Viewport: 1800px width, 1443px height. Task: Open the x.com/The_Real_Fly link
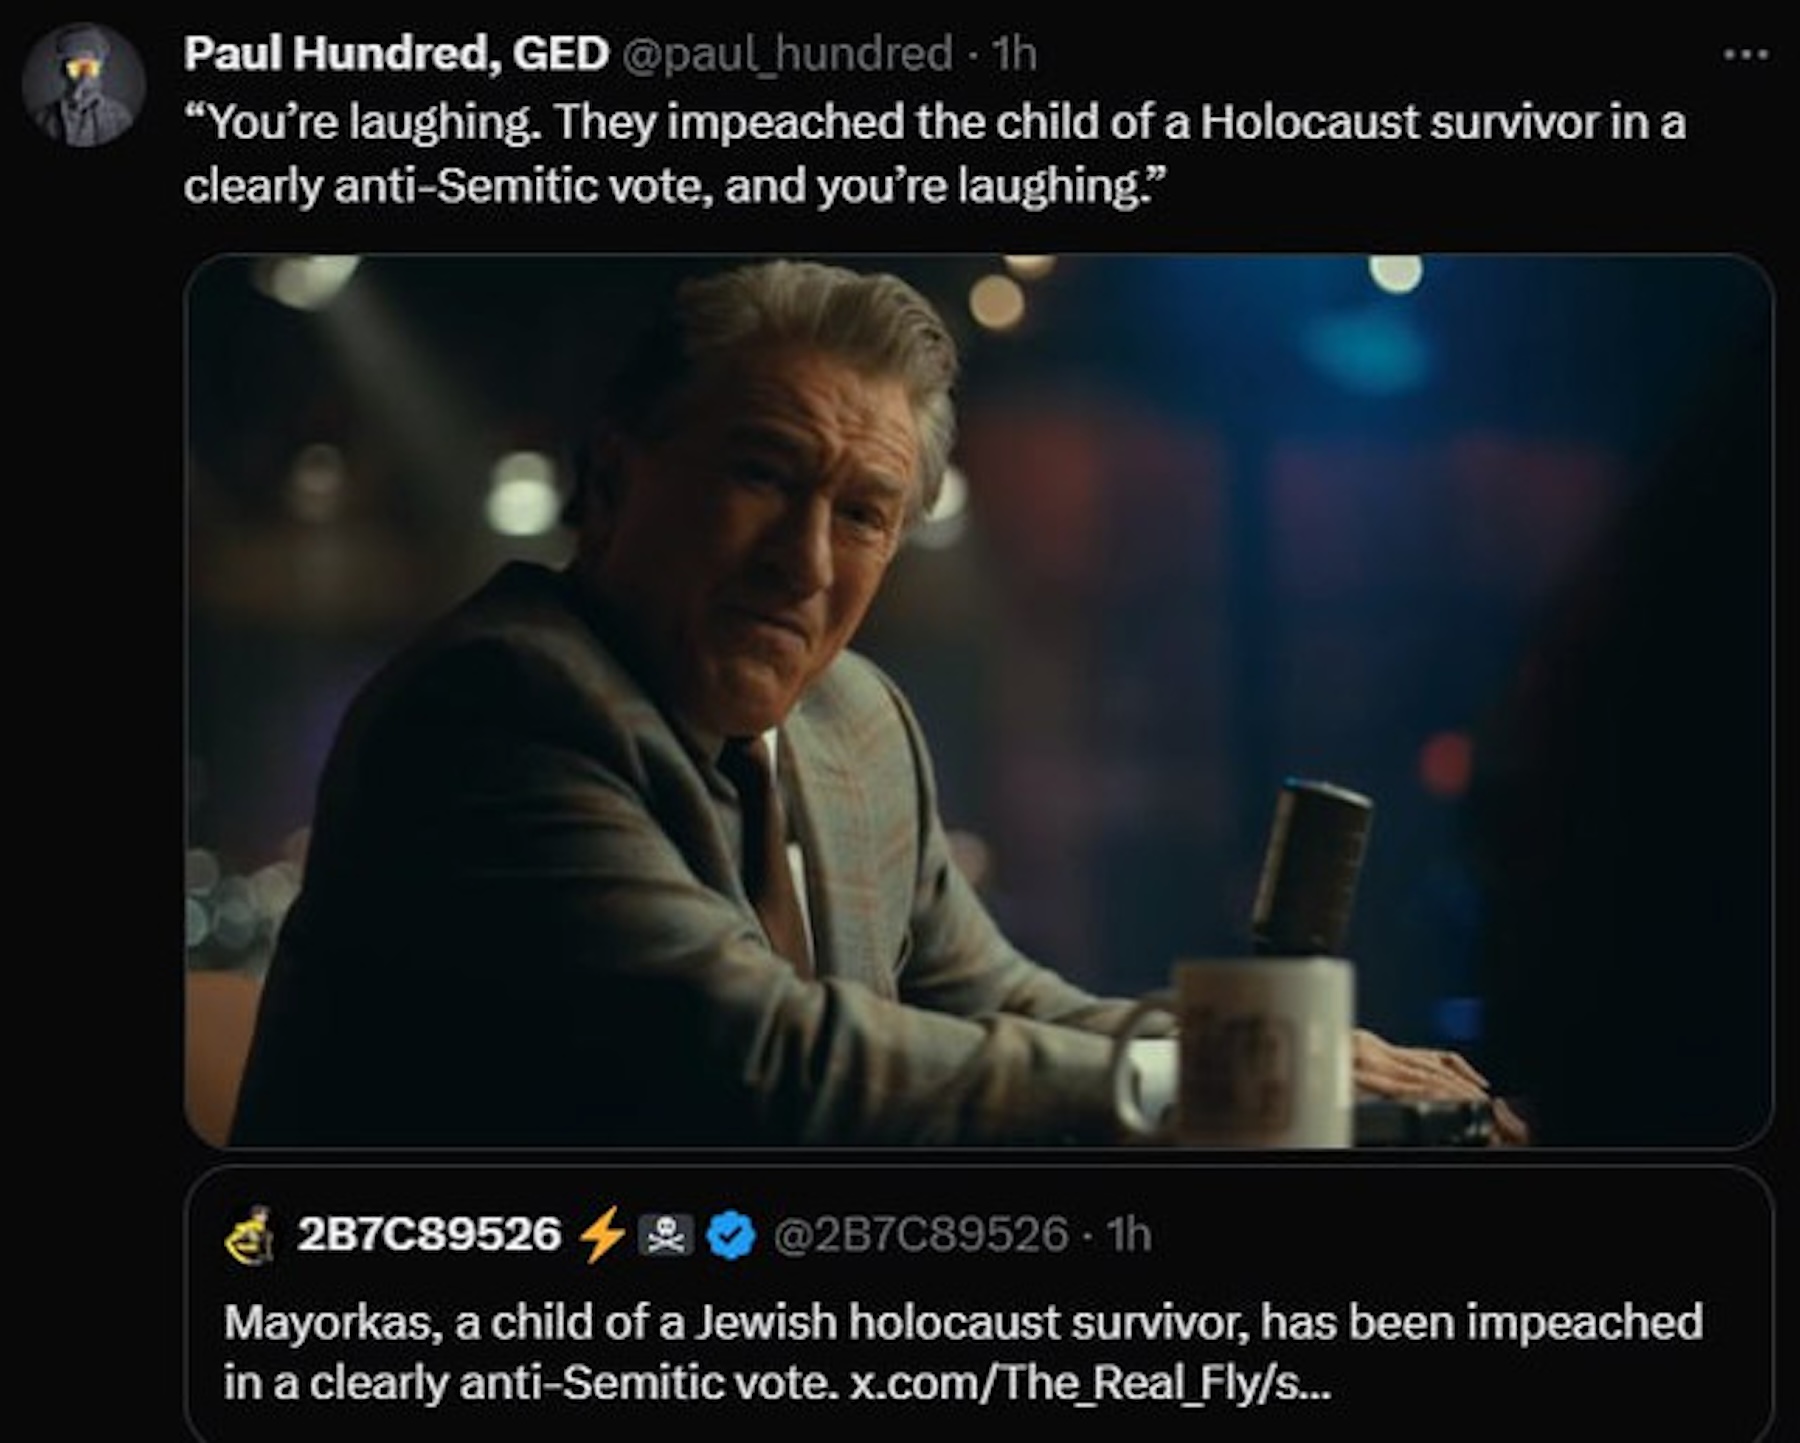(1090, 1383)
